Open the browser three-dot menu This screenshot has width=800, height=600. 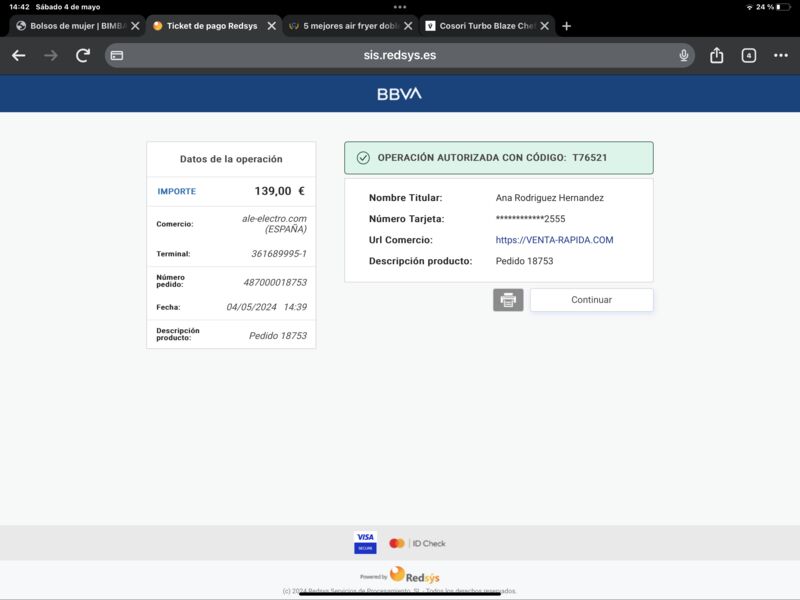click(781, 55)
